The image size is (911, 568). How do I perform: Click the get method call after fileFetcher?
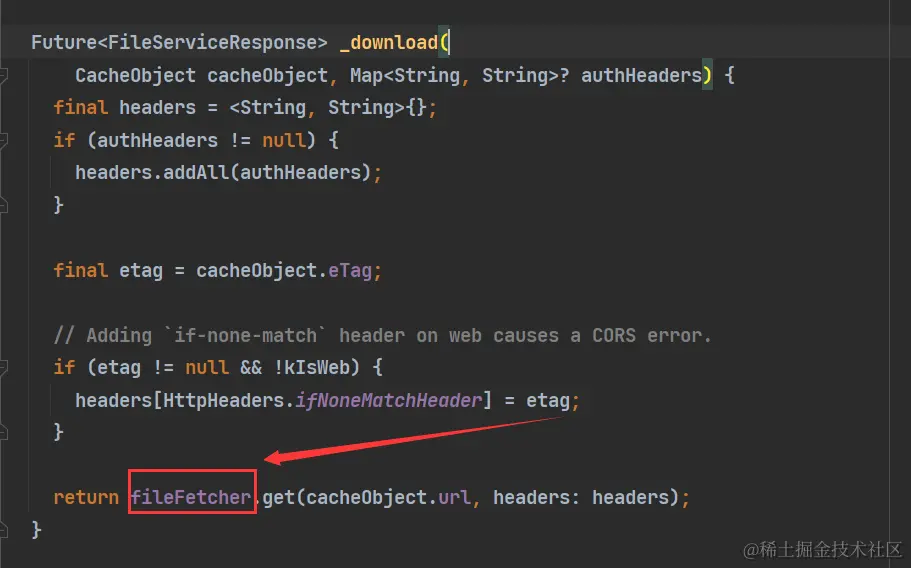tap(279, 497)
